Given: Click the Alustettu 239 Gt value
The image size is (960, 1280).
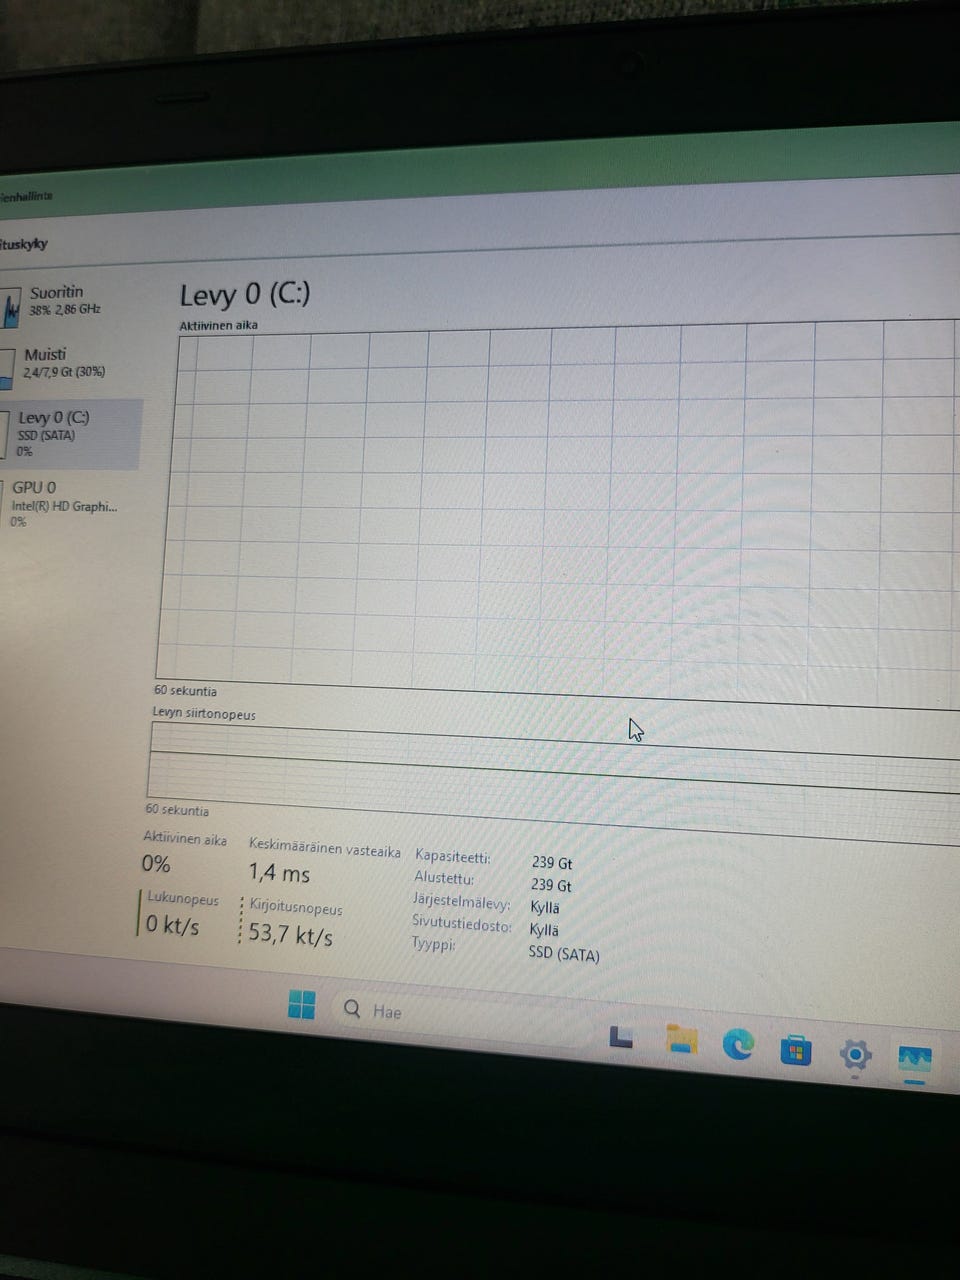Looking at the screenshot, I should (x=551, y=885).
